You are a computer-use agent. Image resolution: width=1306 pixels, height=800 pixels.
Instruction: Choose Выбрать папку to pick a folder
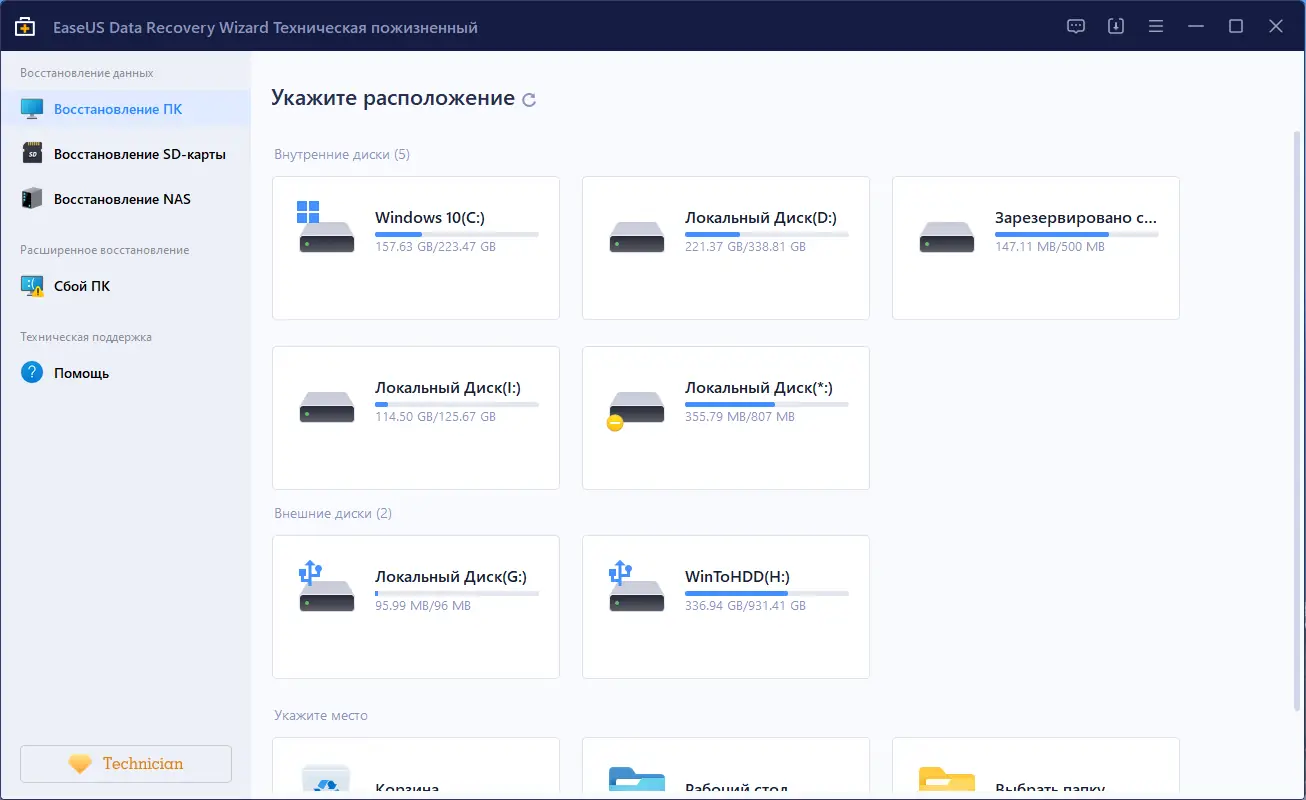pyautogui.click(x=1035, y=775)
